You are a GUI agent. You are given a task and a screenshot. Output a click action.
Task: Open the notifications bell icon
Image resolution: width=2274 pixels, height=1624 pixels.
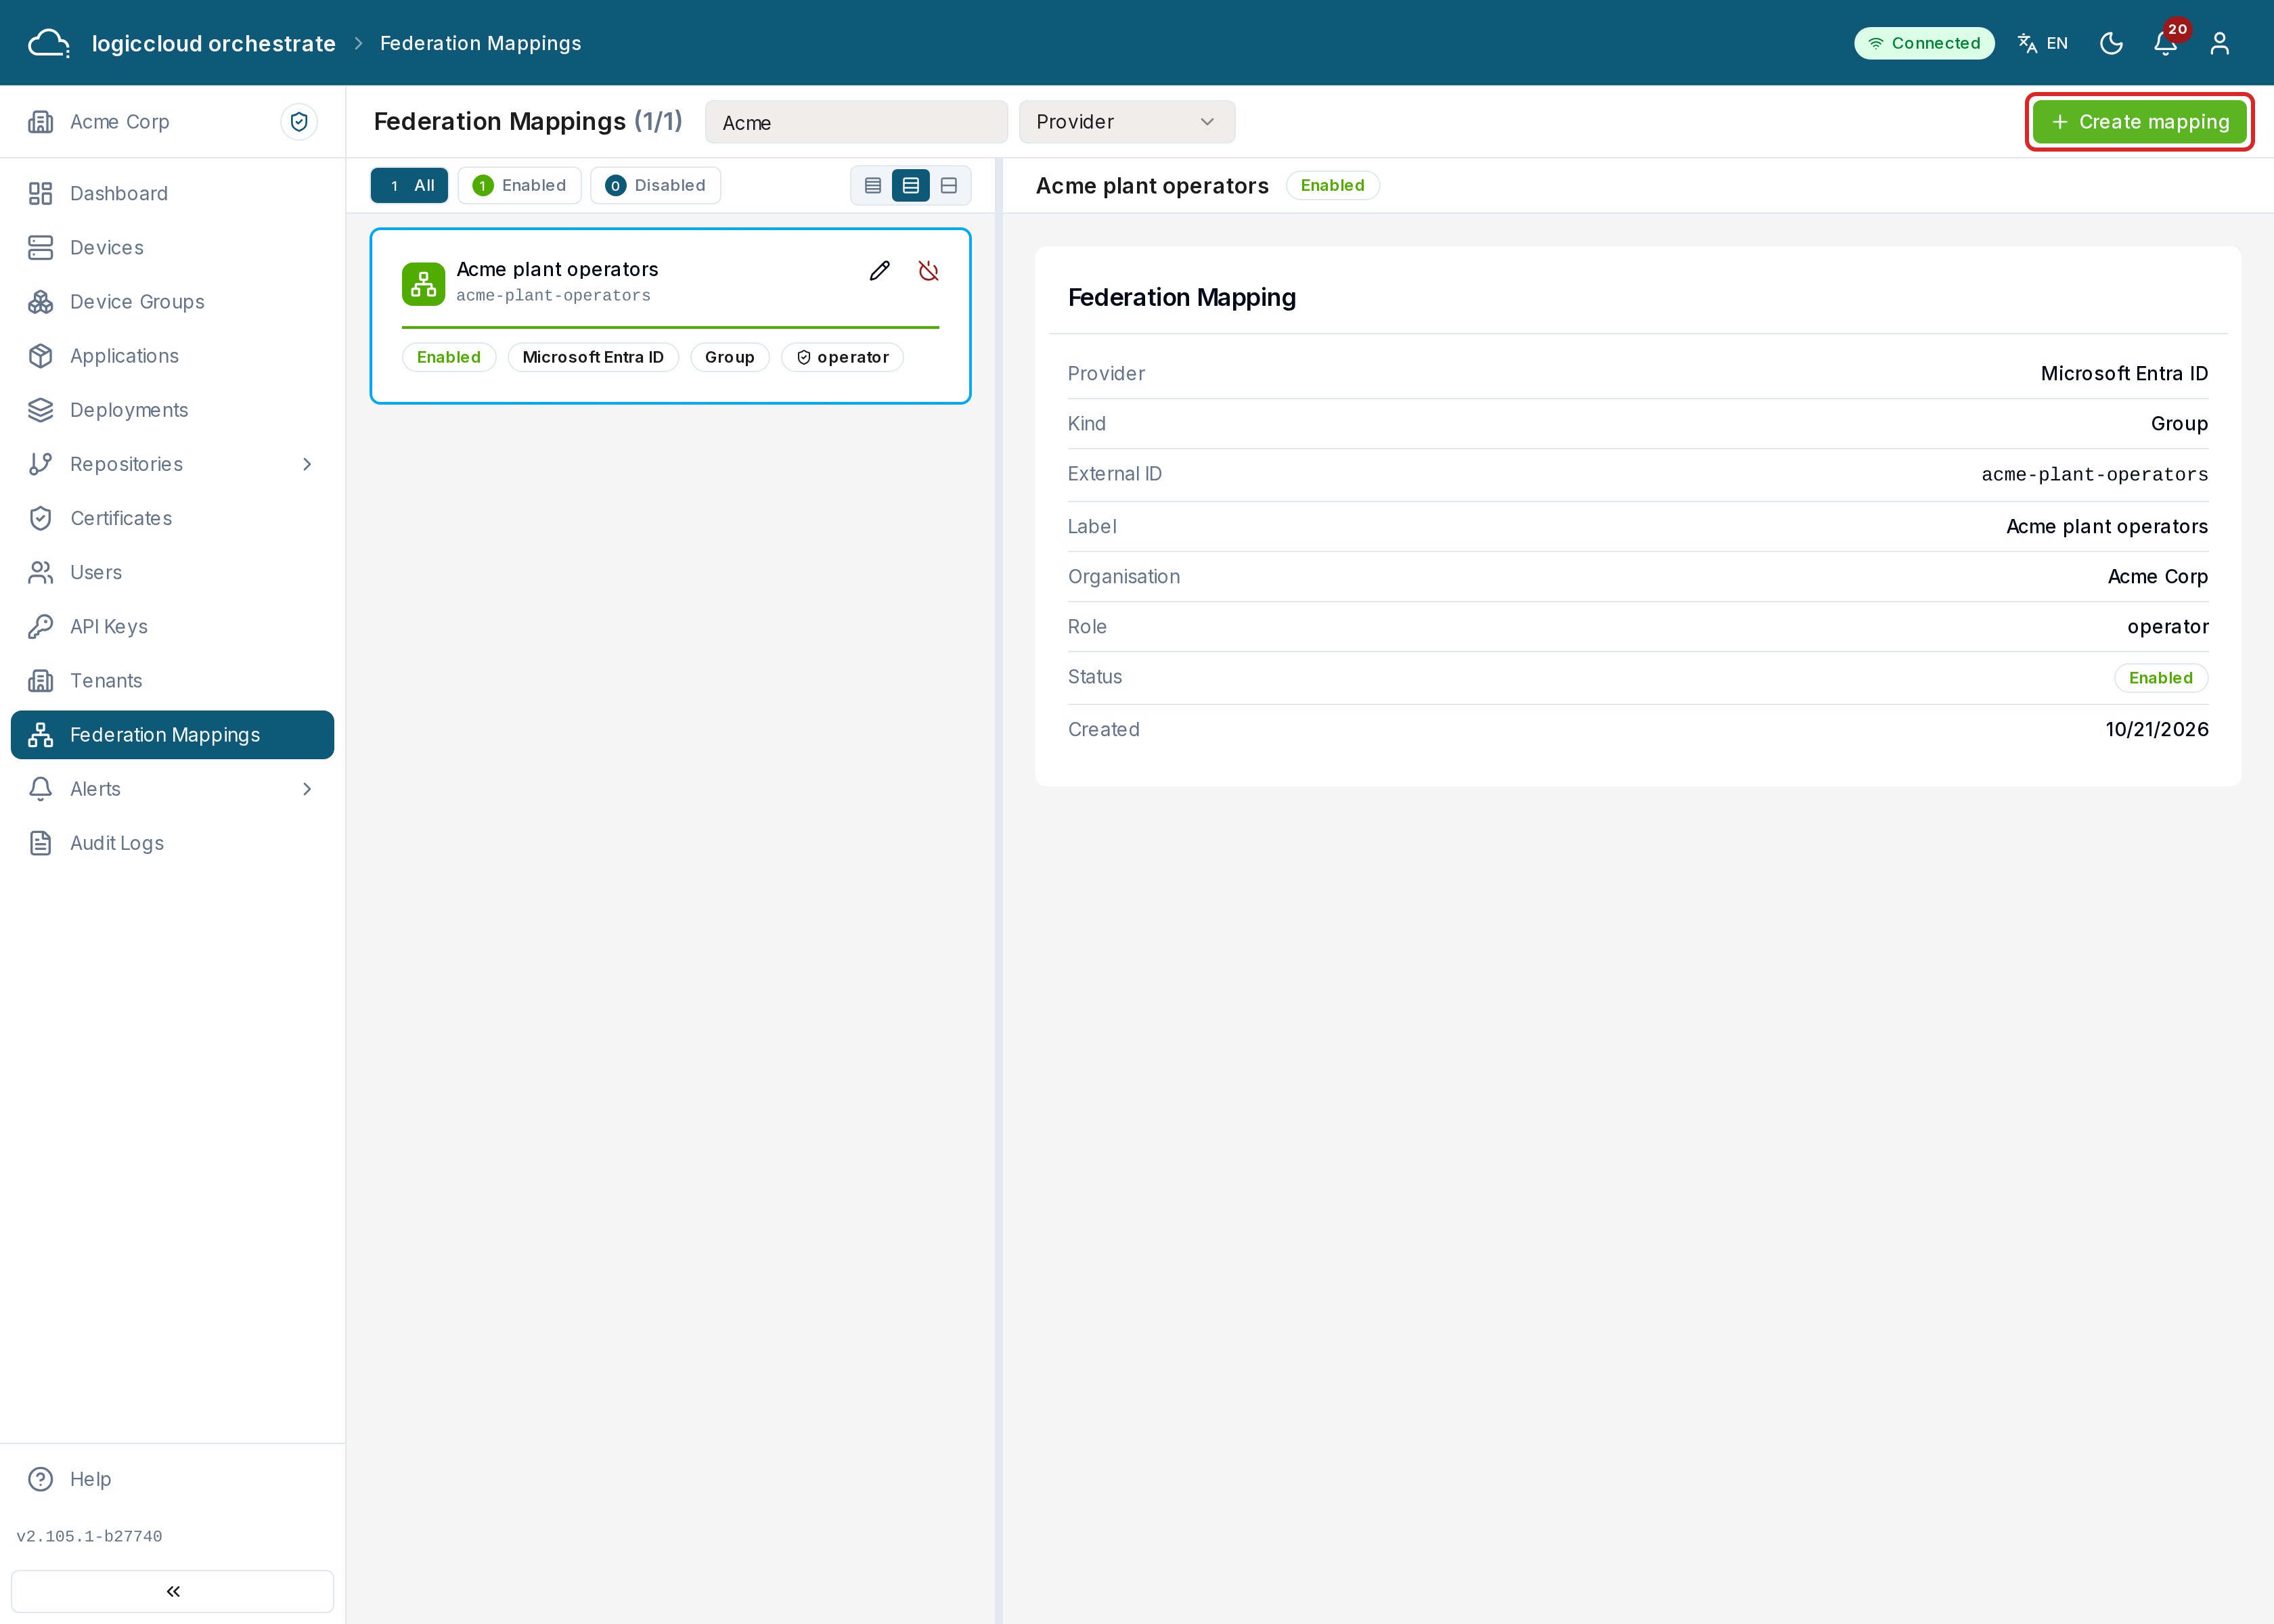click(x=2166, y=43)
